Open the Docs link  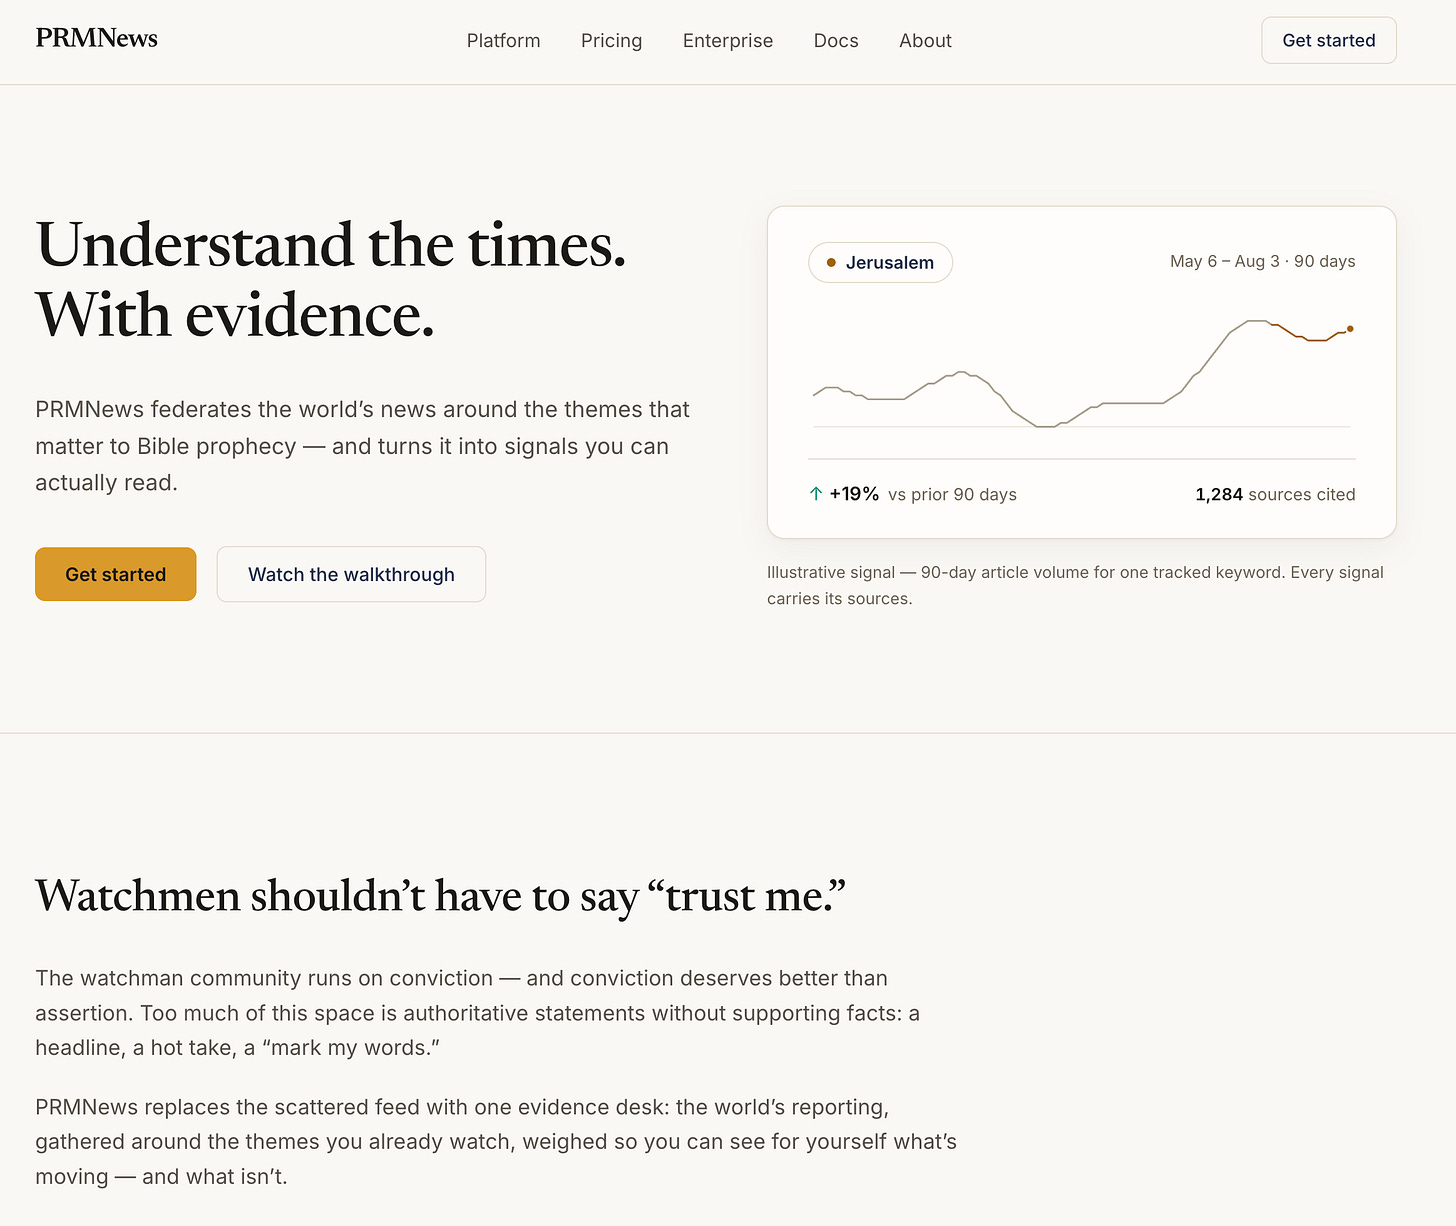836,41
